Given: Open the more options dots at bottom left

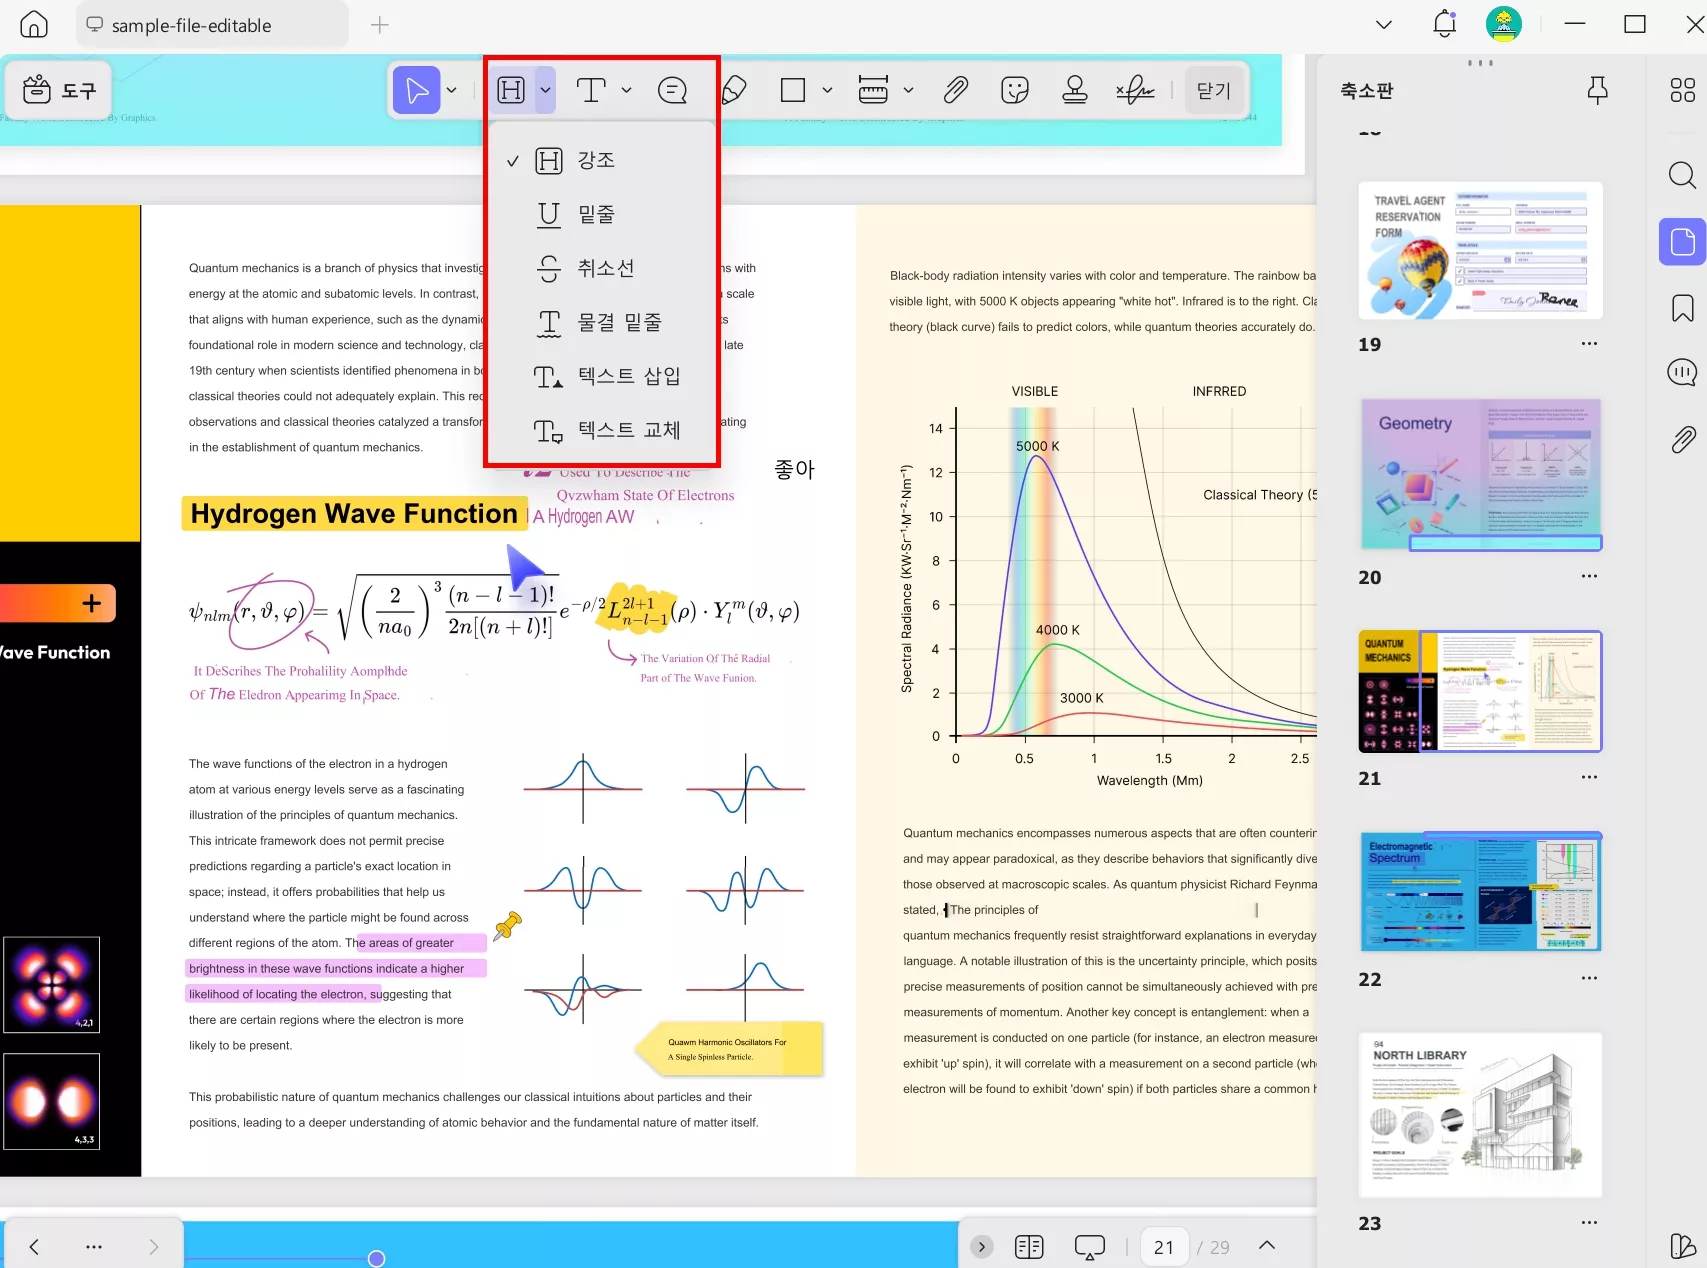Looking at the screenshot, I should point(94,1246).
